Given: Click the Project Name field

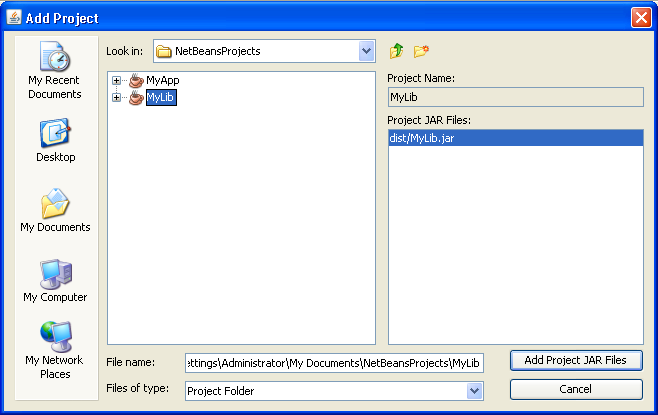Looking at the screenshot, I should point(515,97).
